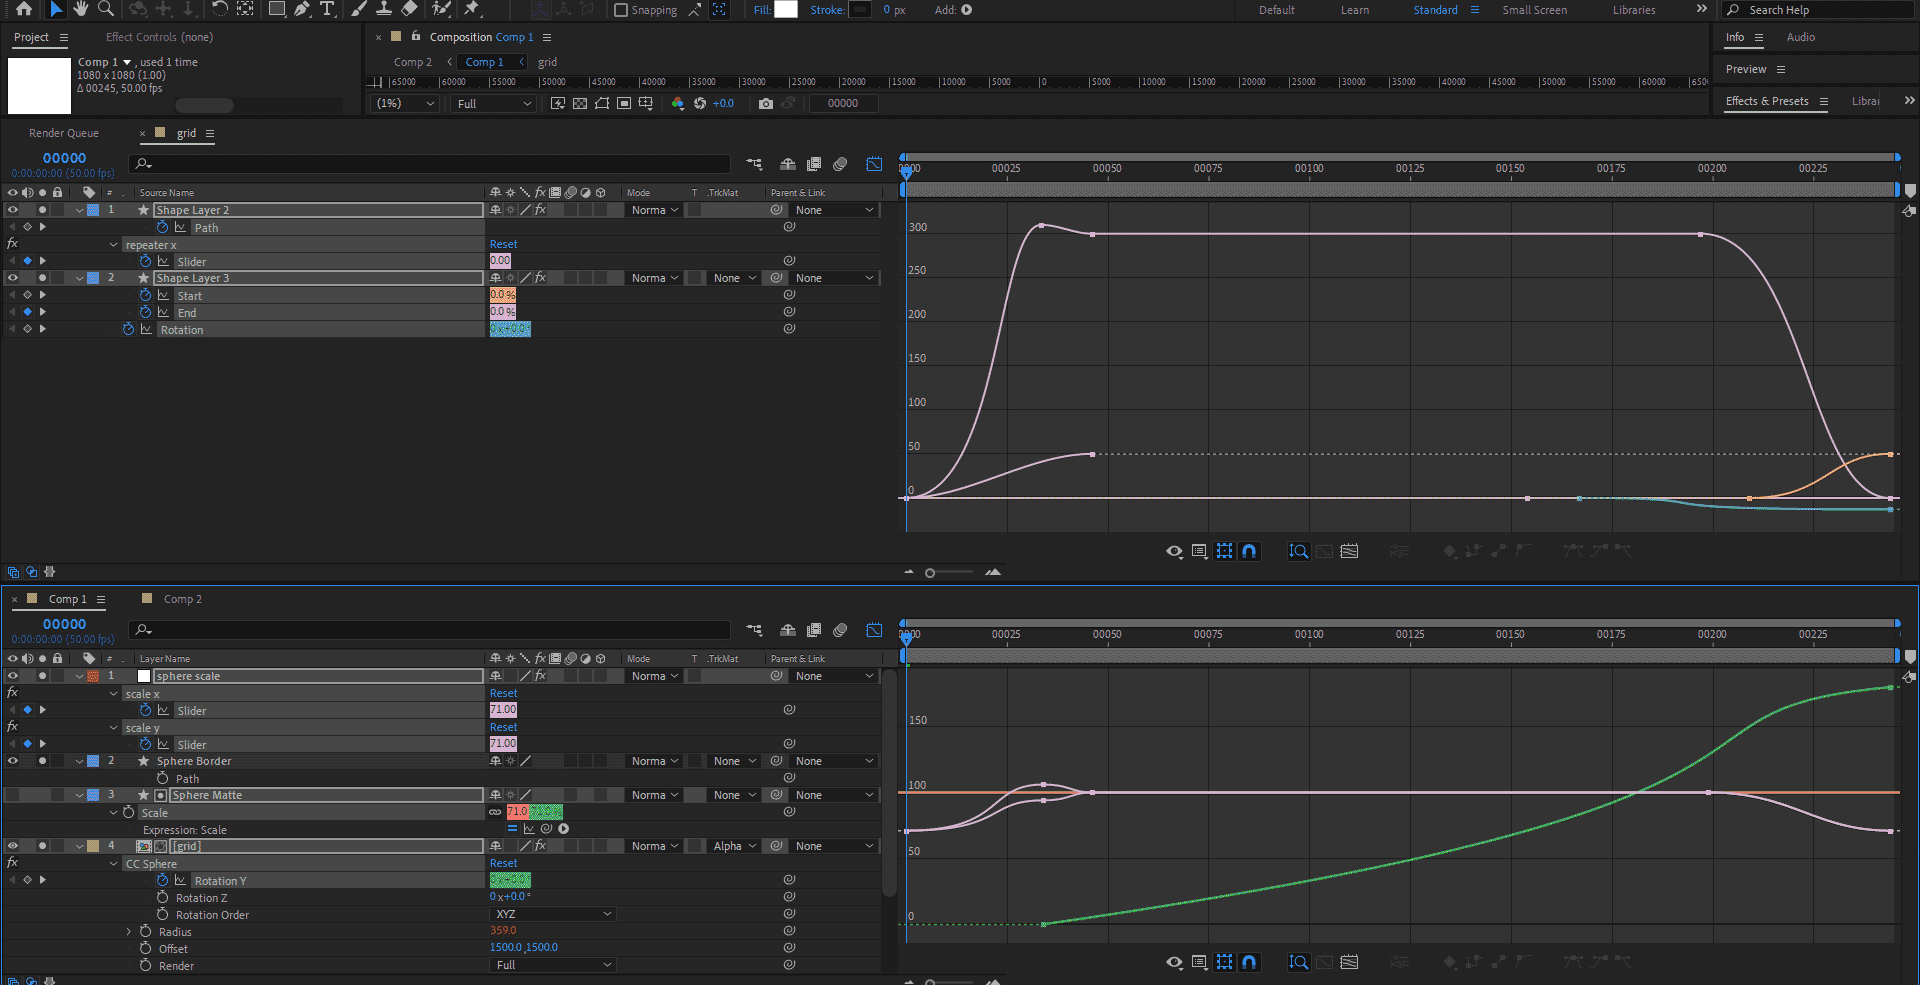Click the snapshot camera icon in viewer
The image size is (1920, 985).
point(766,103)
